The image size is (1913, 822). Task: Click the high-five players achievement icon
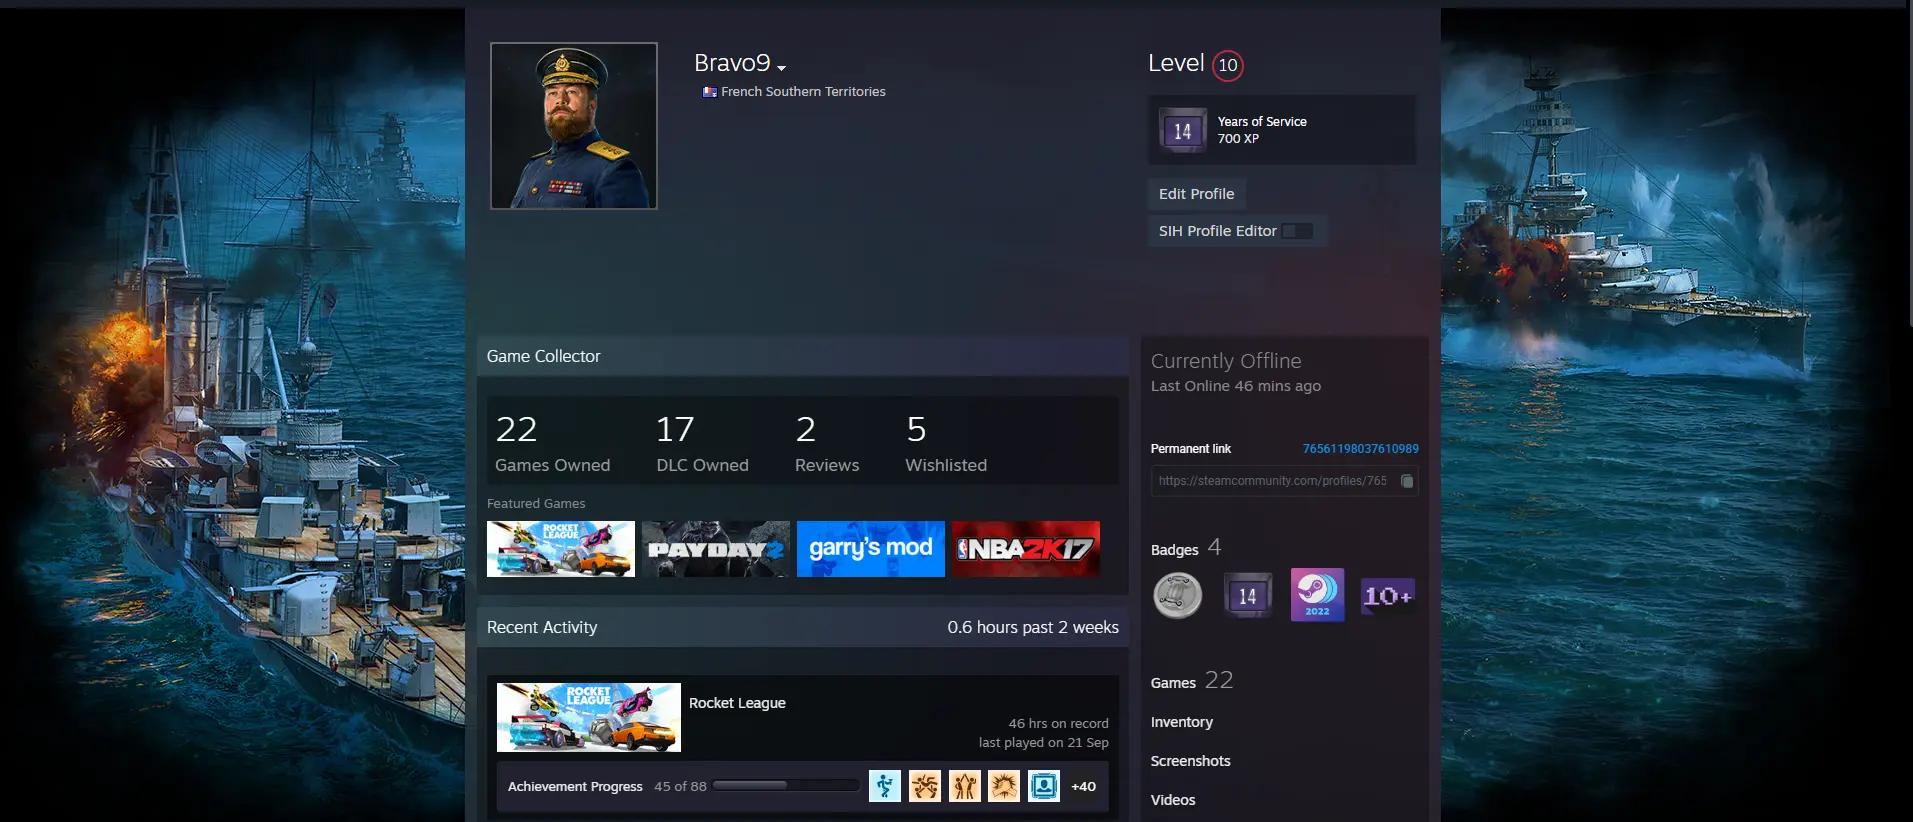point(965,786)
